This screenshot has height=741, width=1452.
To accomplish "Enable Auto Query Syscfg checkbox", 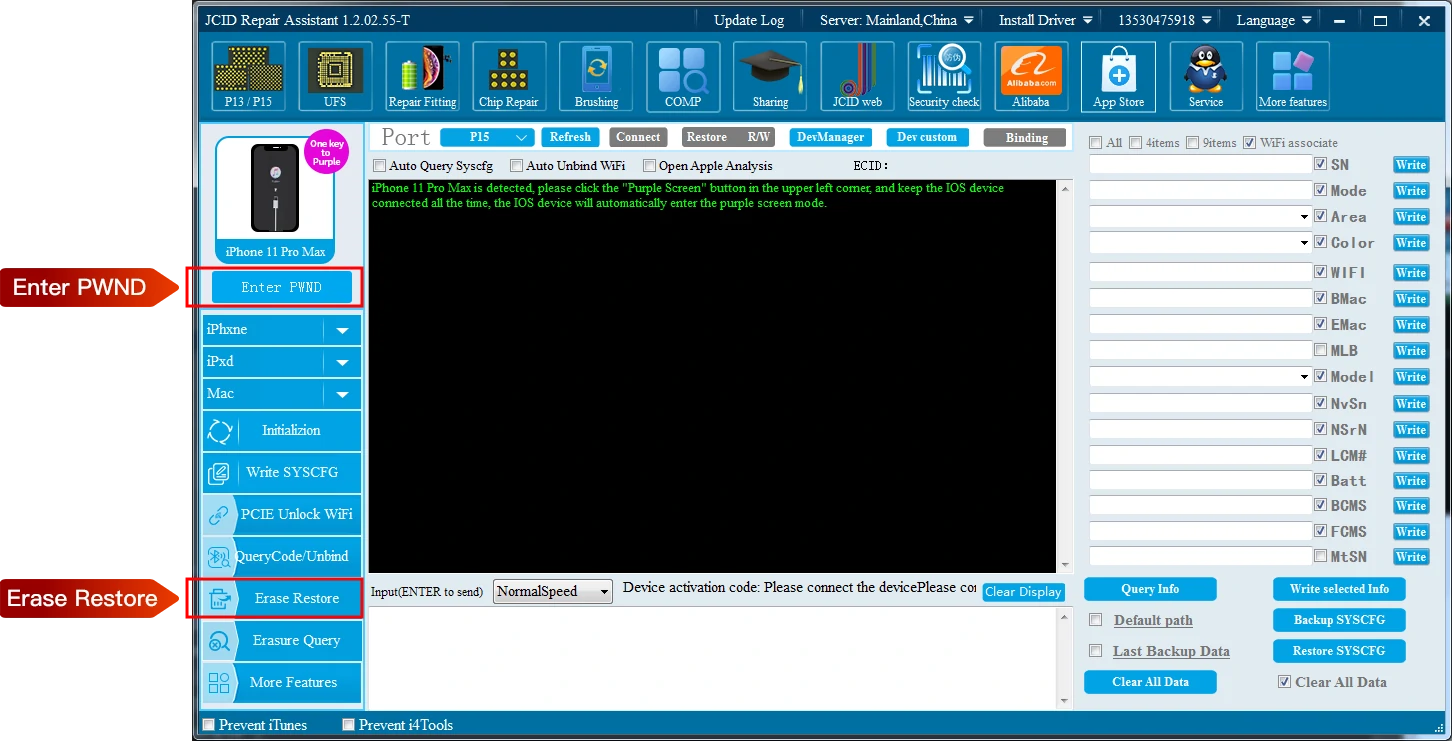I will pos(379,166).
